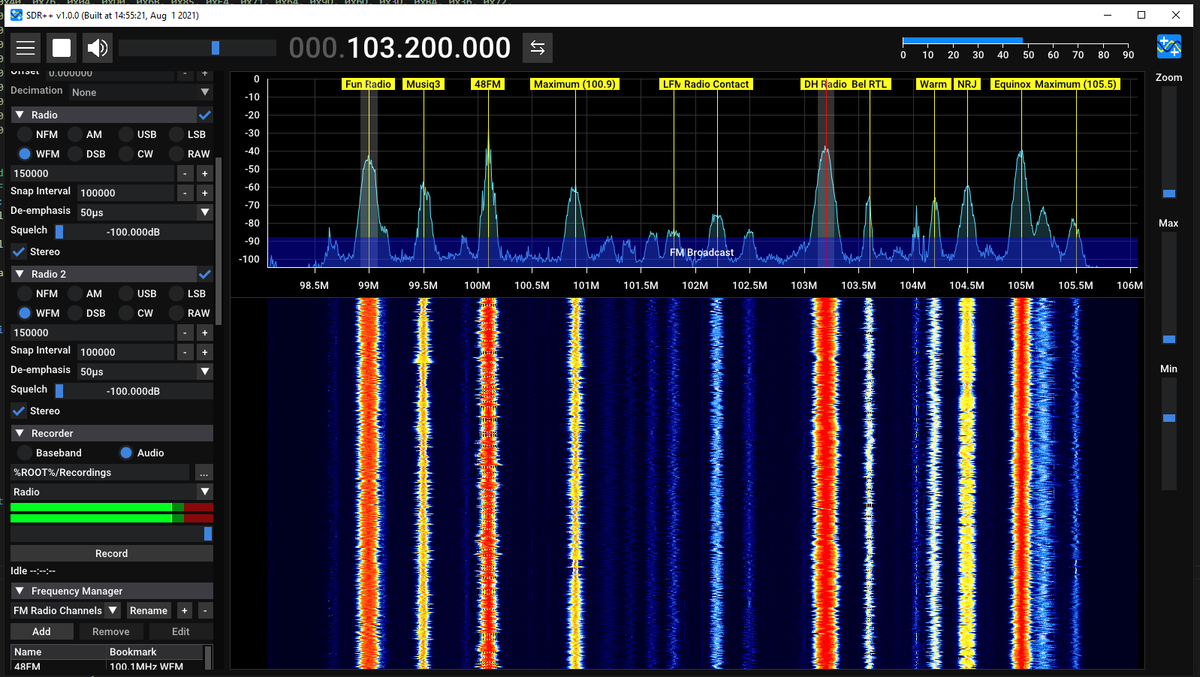Click the minus icon beside Rename
The width and height of the screenshot is (1200, 677).
click(205, 610)
